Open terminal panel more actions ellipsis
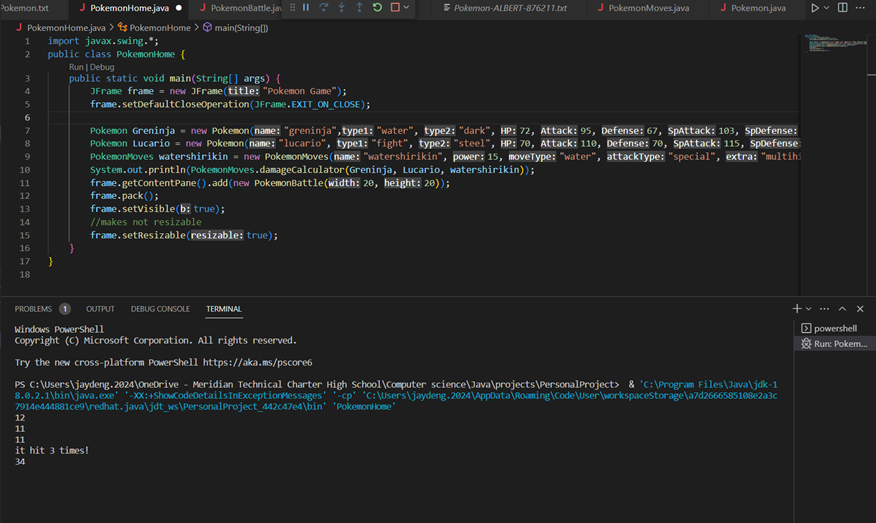Image resolution: width=876 pixels, height=523 pixels. 824,309
